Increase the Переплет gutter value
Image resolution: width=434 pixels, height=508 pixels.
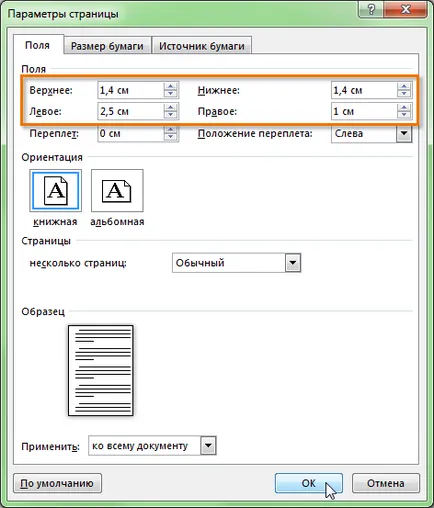point(171,130)
